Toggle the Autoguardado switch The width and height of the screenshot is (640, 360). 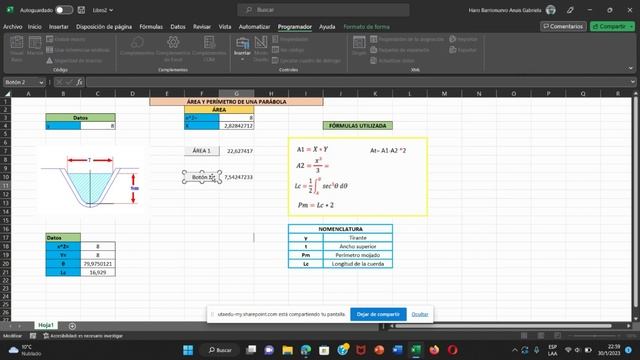click(64, 10)
